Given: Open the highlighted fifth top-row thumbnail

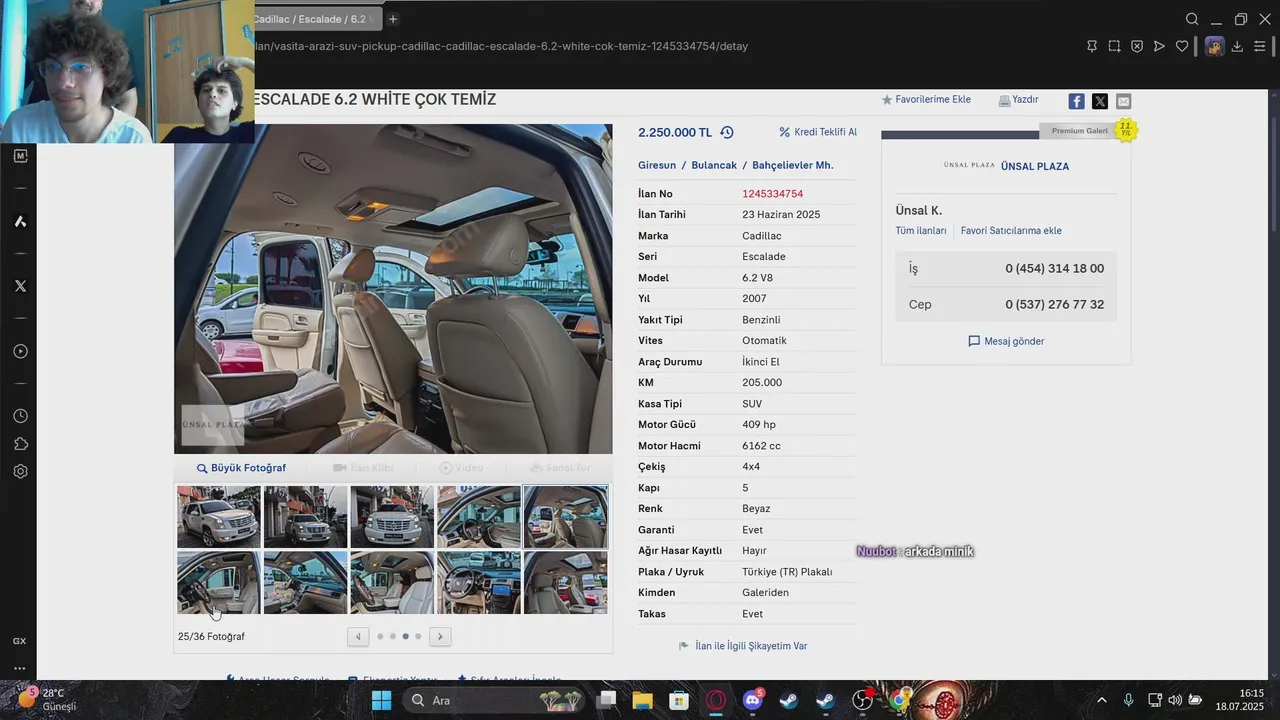Looking at the screenshot, I should click(x=565, y=517).
